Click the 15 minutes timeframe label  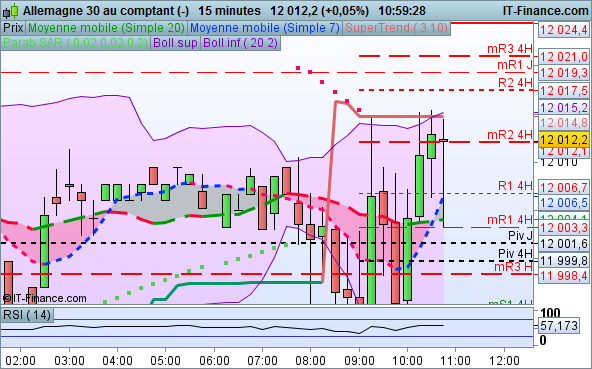click(x=229, y=11)
